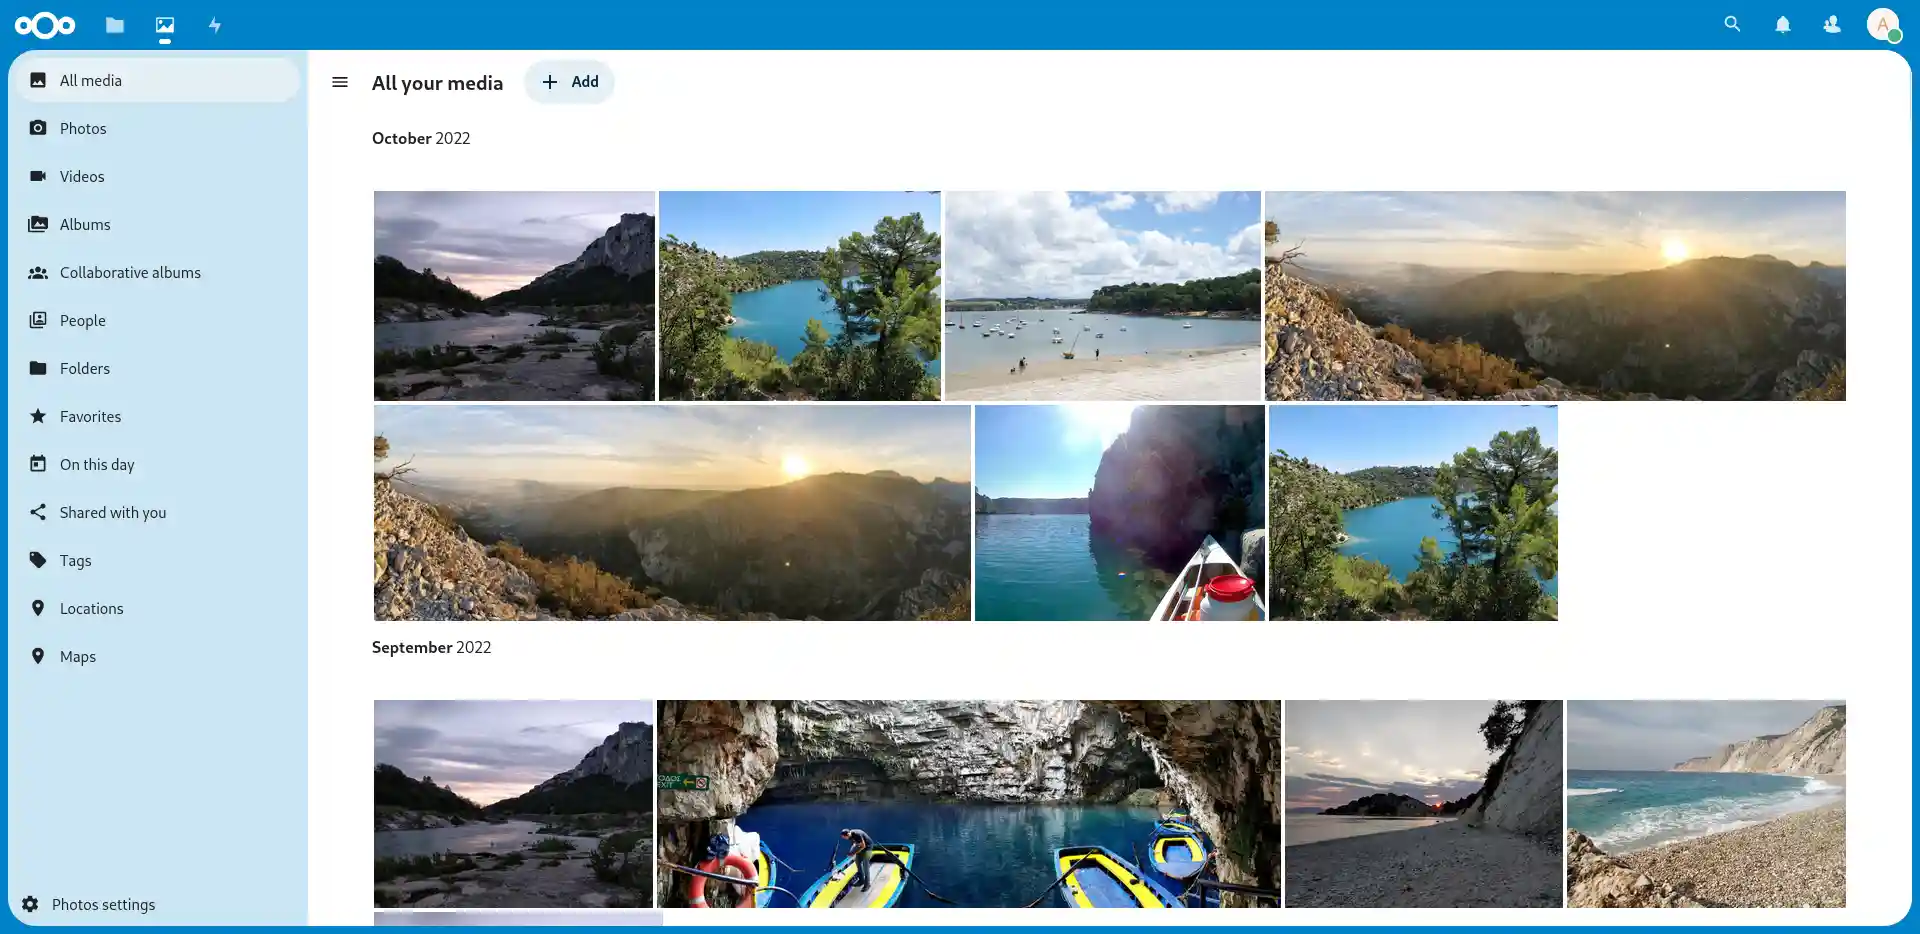
Task: Open the Contacts icon in top bar
Action: (x=1832, y=24)
